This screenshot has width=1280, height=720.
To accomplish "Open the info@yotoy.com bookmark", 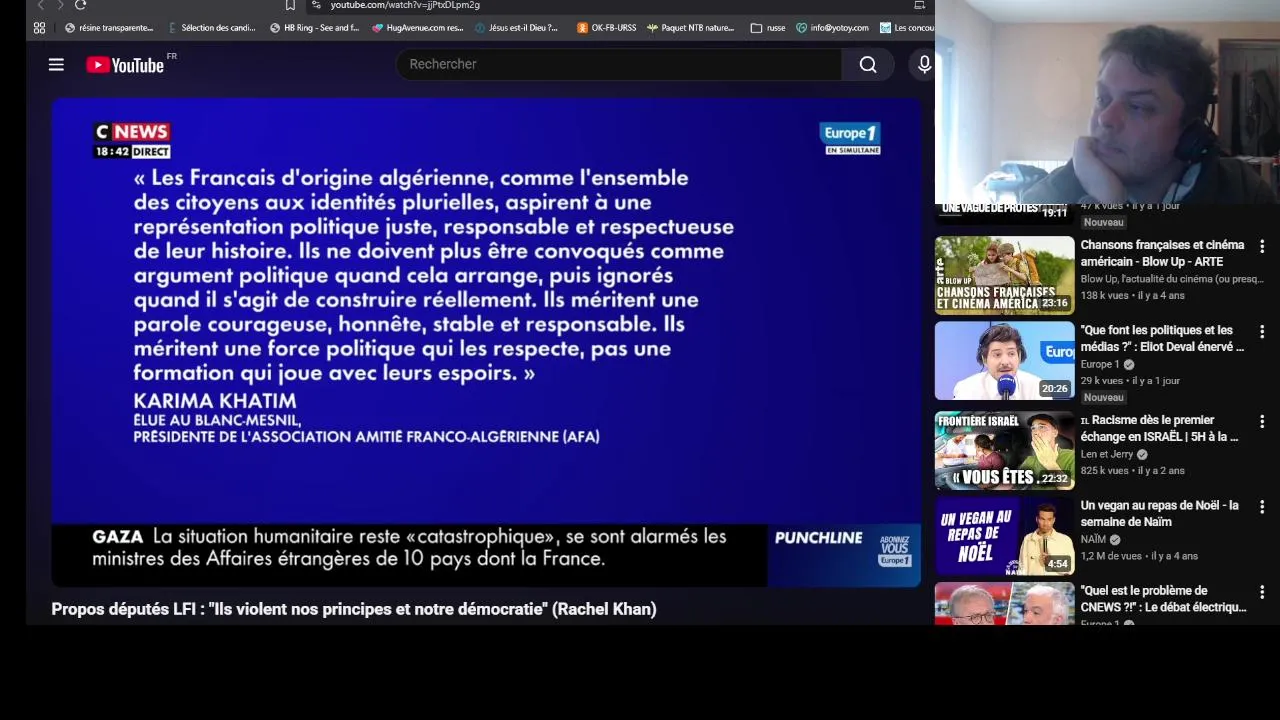I will pyautogui.click(x=832, y=28).
